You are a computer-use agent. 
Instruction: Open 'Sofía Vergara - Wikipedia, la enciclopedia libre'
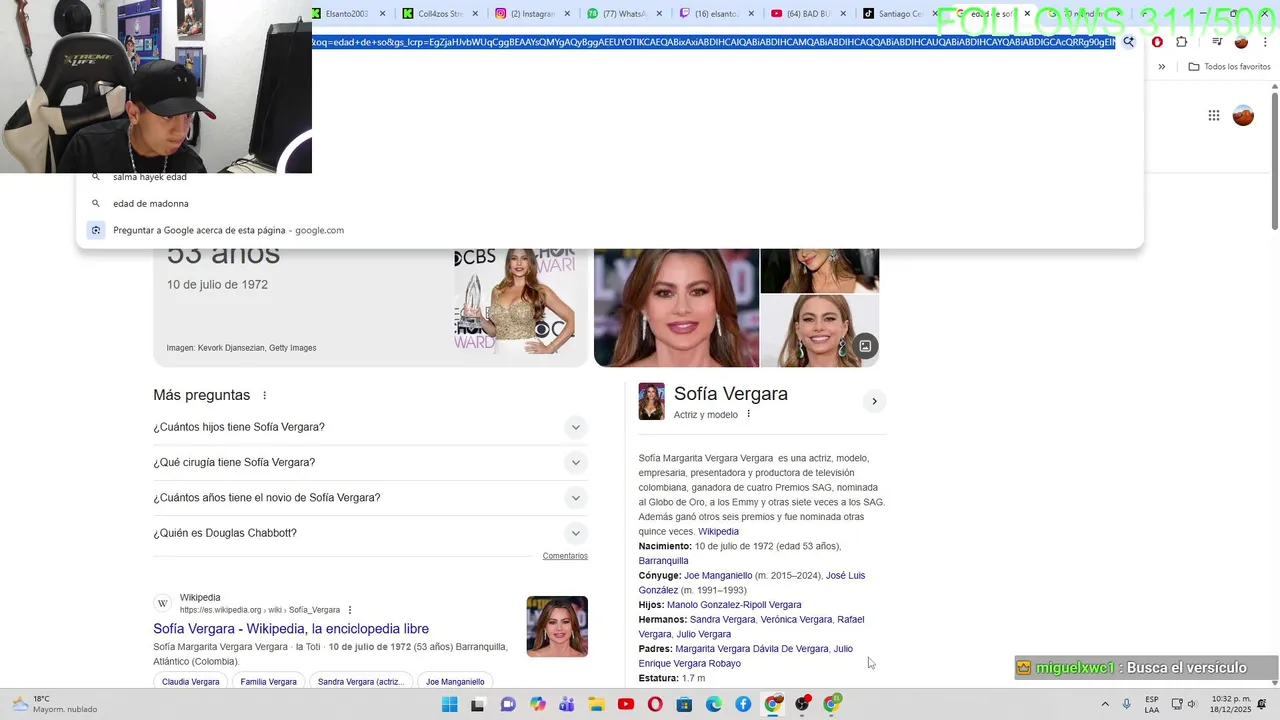click(291, 629)
